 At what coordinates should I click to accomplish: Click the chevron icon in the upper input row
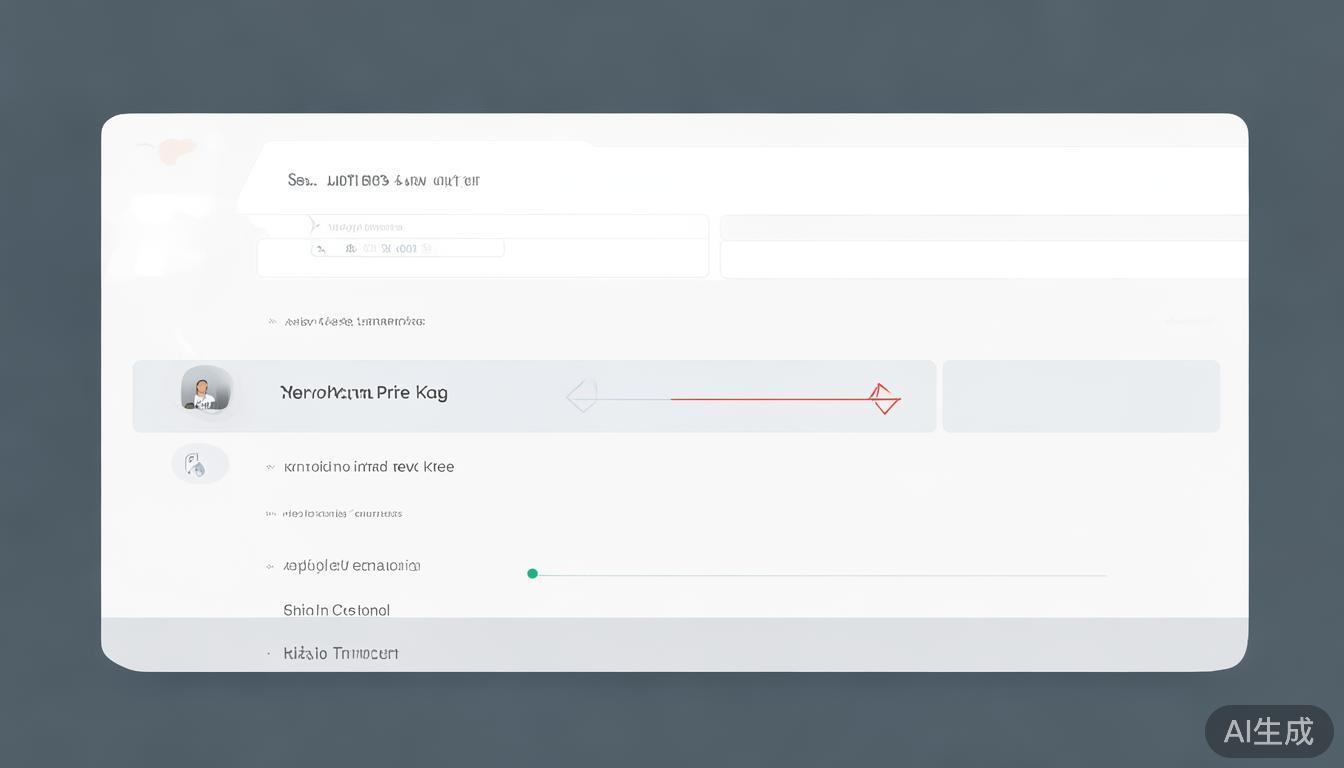tap(312, 226)
